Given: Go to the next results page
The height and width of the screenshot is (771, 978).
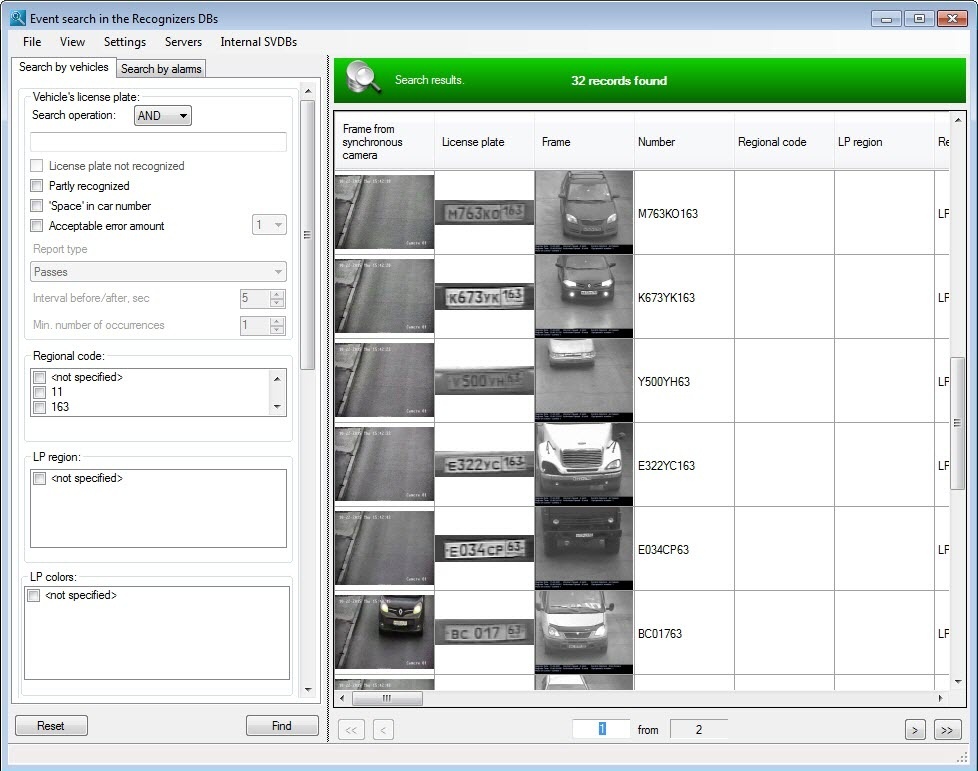Looking at the screenshot, I should pos(914,730).
